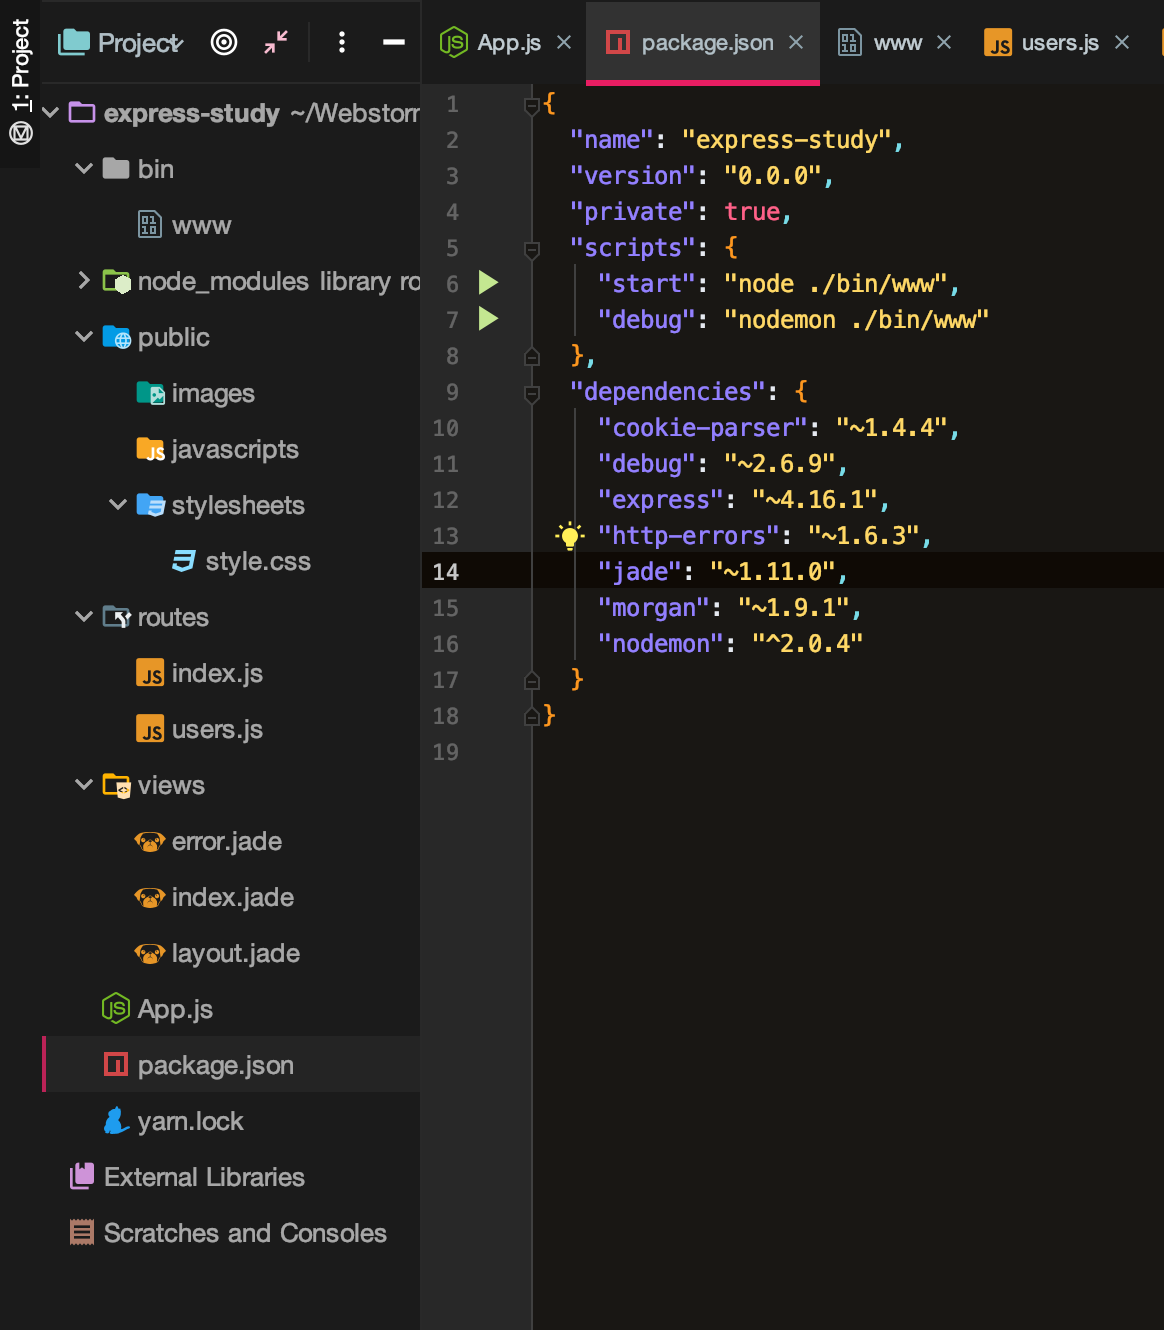Collapse the routes folder
This screenshot has width=1164, height=1330.
pos(84,617)
